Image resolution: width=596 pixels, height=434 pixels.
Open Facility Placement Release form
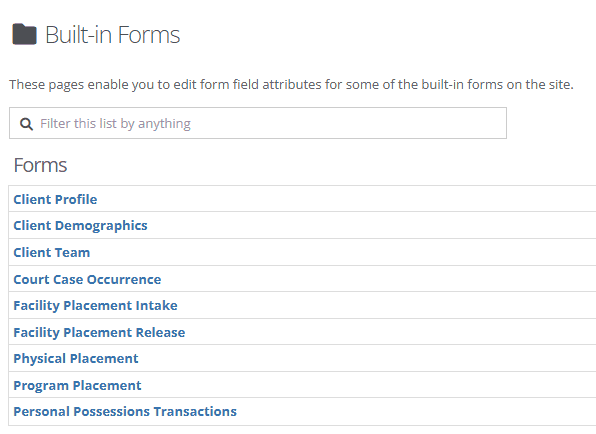coord(99,333)
